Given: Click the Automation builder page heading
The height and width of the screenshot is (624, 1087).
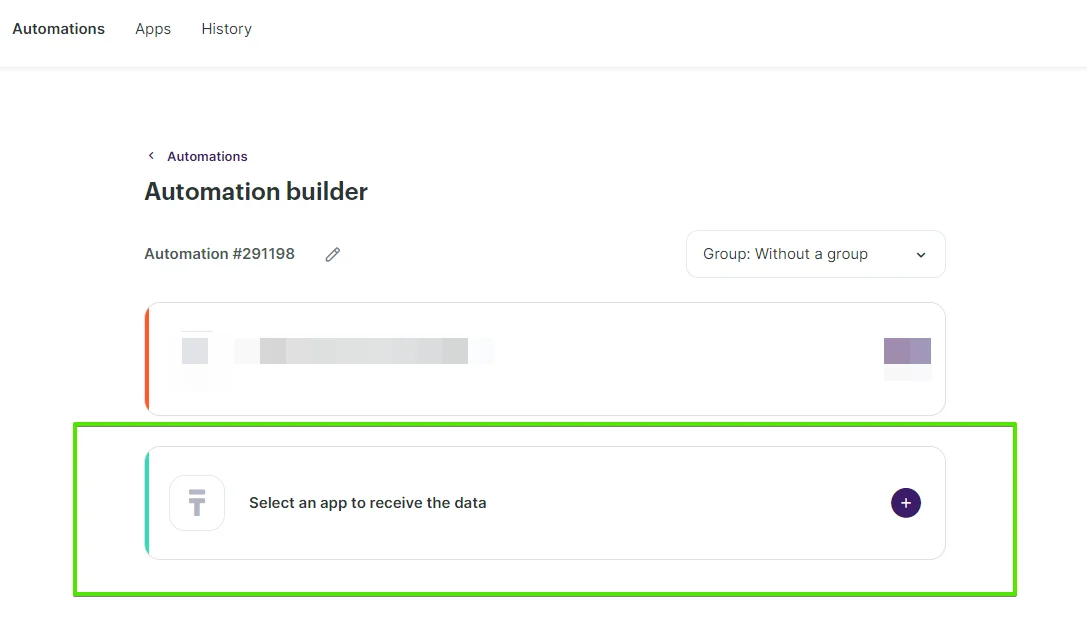Looking at the screenshot, I should (256, 191).
